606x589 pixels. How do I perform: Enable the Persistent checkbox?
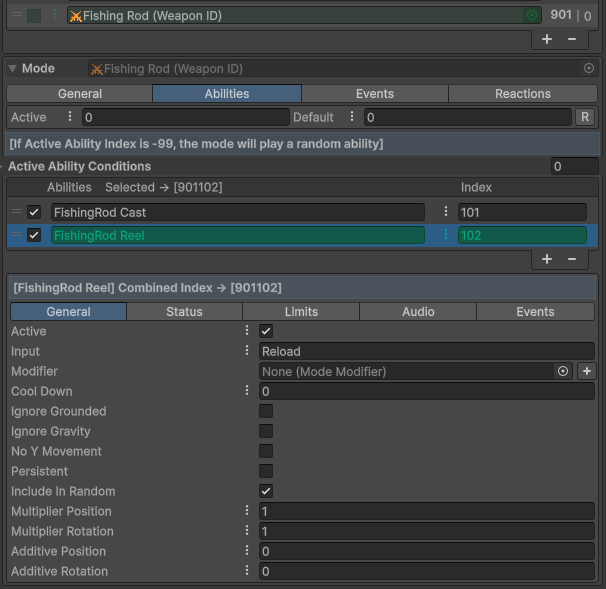click(266, 471)
